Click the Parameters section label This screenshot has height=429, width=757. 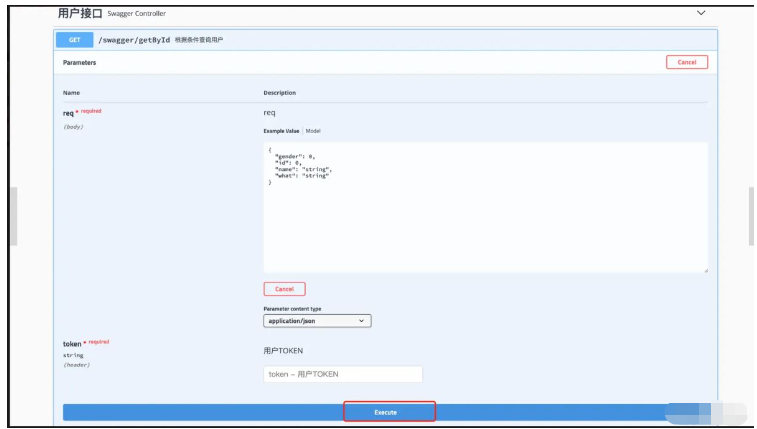click(79, 62)
